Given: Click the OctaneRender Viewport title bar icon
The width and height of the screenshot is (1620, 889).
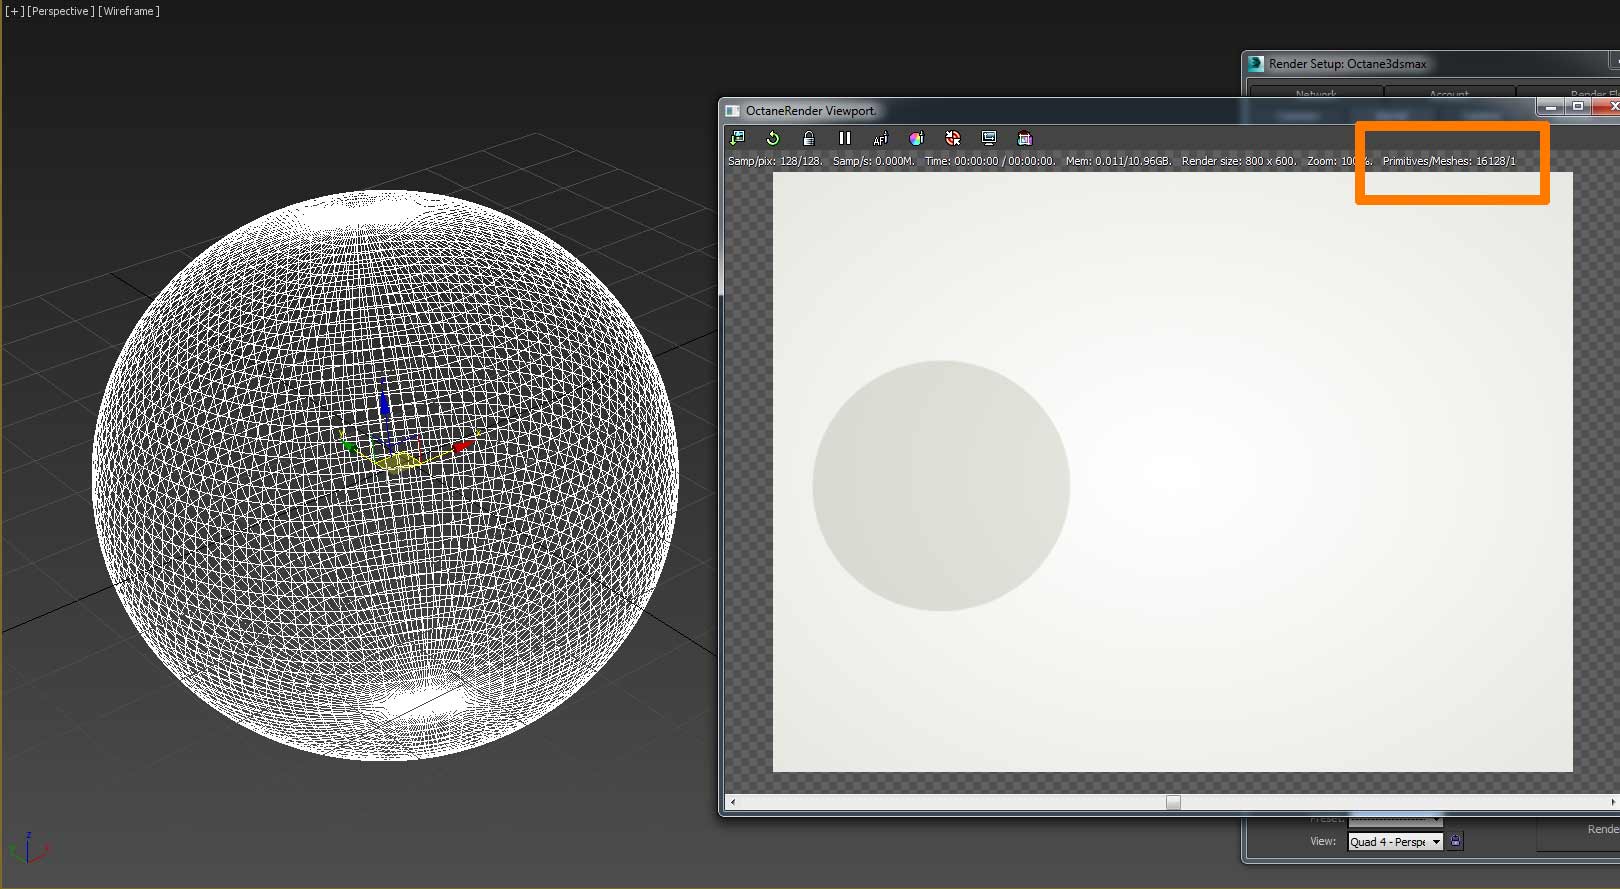Looking at the screenshot, I should pos(732,111).
